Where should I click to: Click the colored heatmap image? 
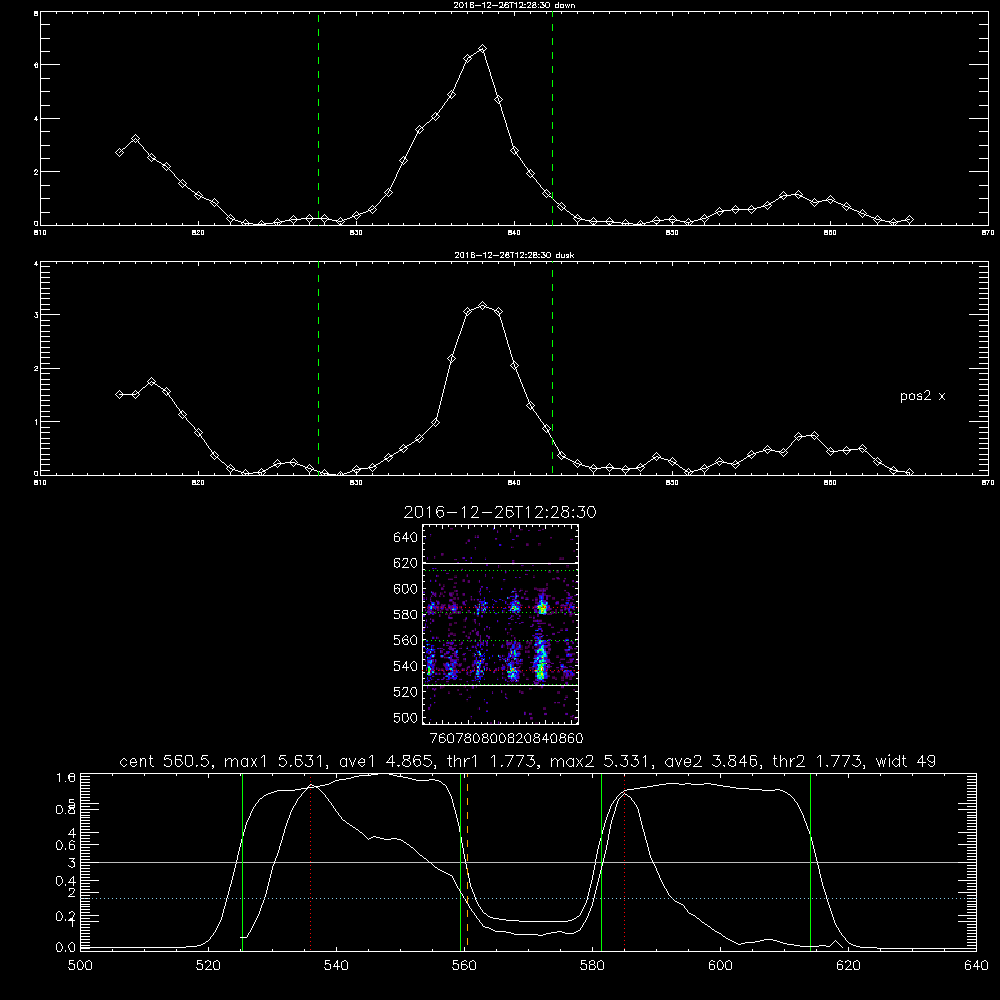pyautogui.click(x=500, y=624)
